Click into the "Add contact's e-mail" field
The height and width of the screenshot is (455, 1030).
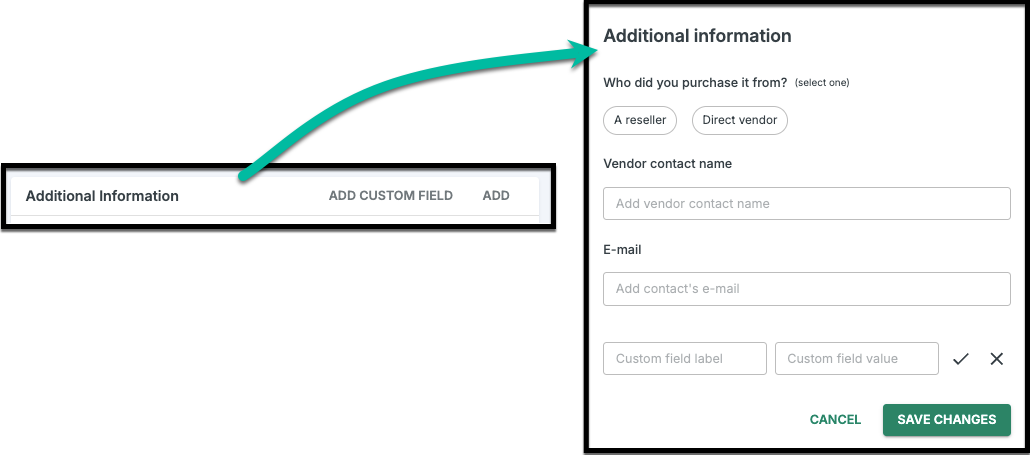click(x=806, y=289)
